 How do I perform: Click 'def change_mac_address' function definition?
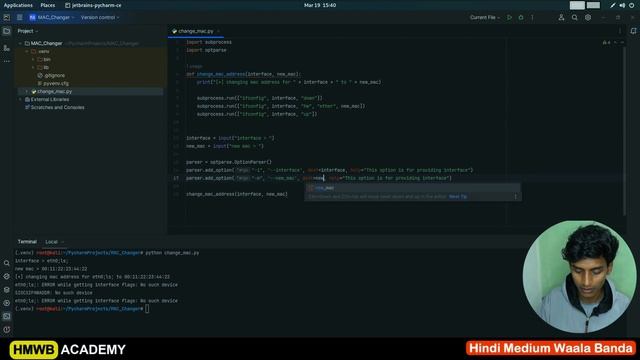click(243, 74)
